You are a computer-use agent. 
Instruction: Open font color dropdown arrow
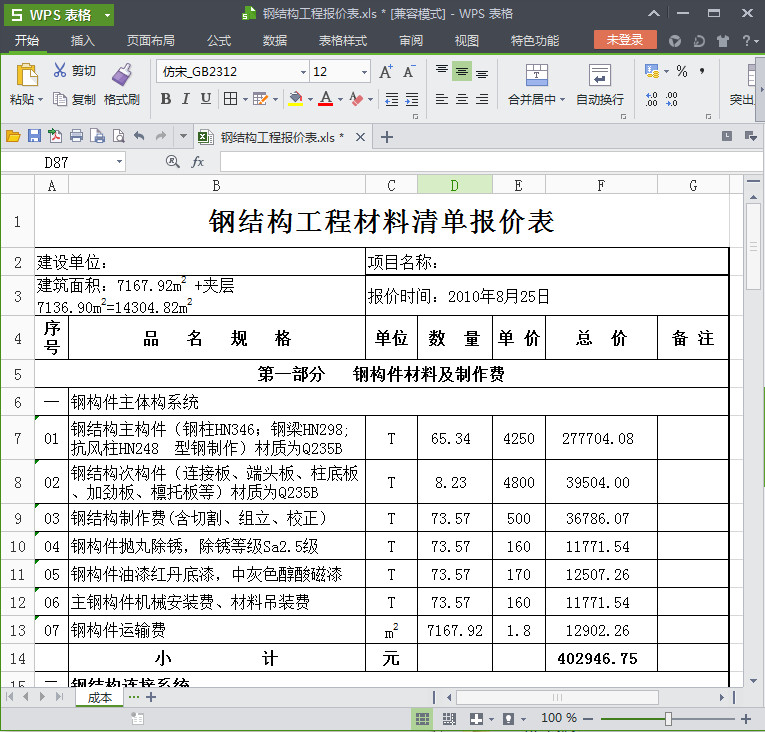tap(340, 100)
